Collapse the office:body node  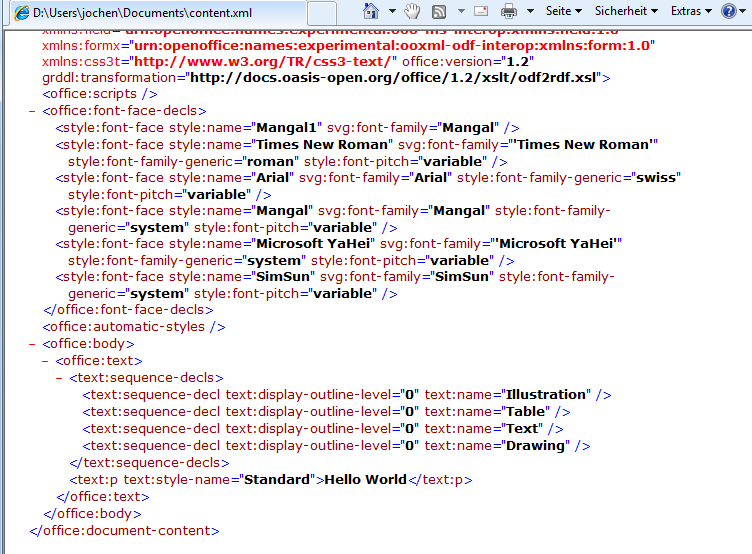[x=33, y=343]
